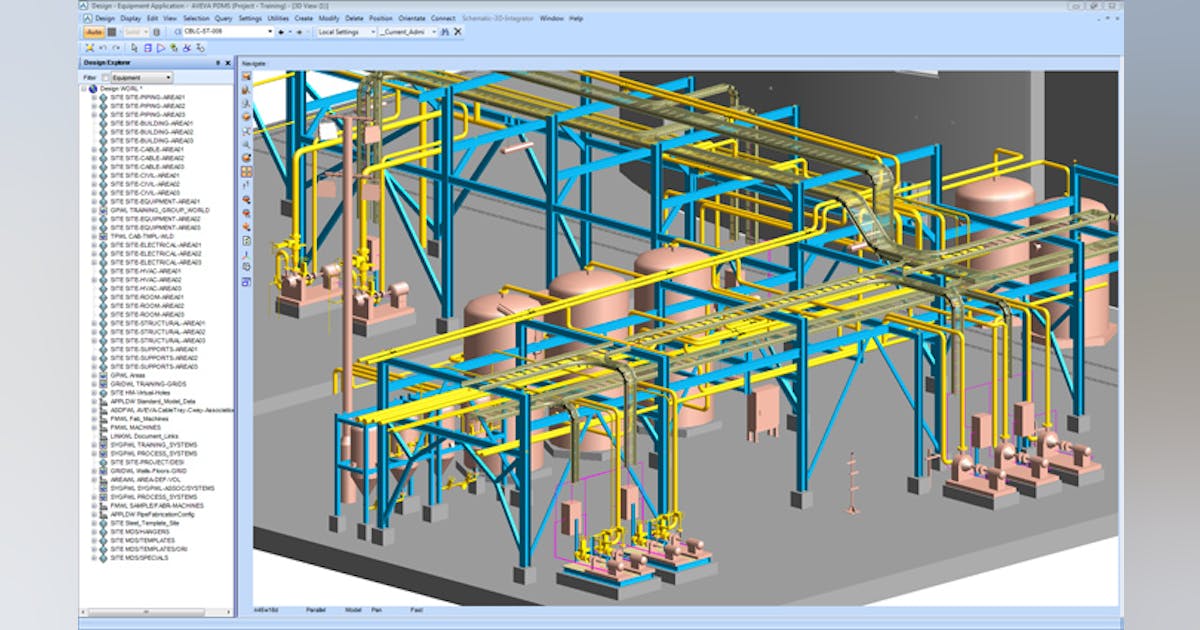Click the Undo icon on the toolbar
This screenshot has height=630, width=1200.
[103, 47]
